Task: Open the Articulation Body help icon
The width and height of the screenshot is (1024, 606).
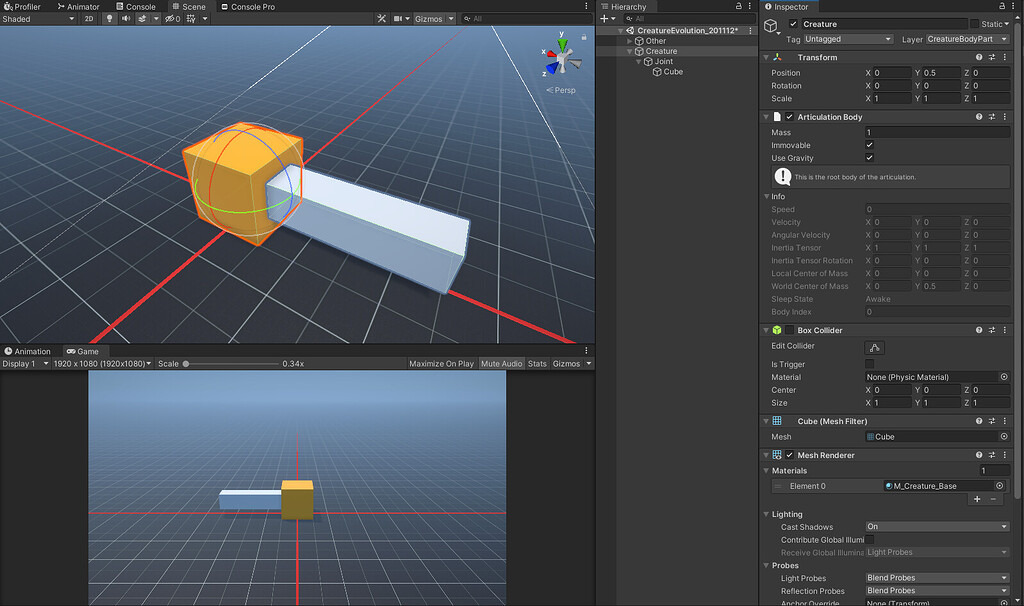Action: (978, 116)
